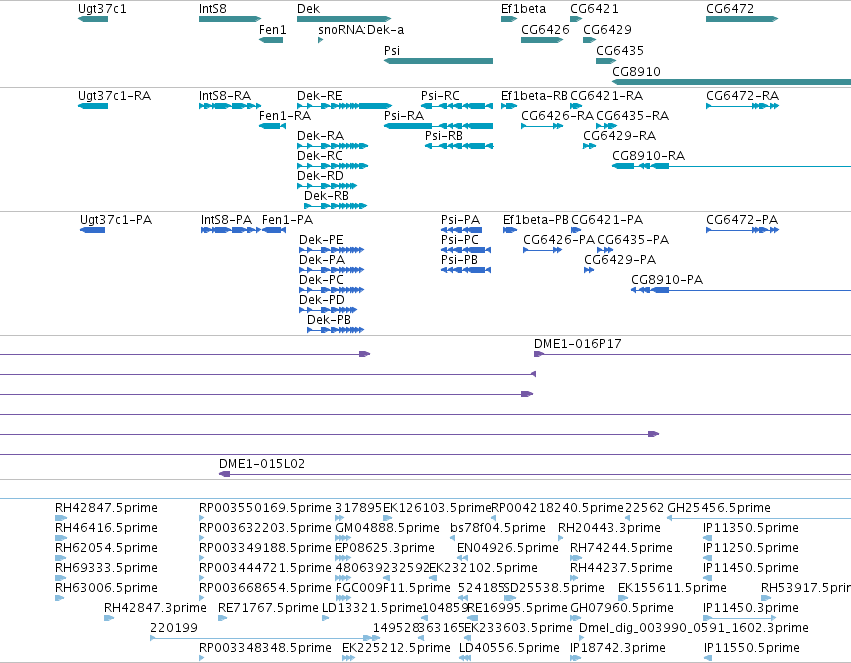Click the Ugt37c1-PA protein glyph

pyautogui.click(x=92, y=230)
